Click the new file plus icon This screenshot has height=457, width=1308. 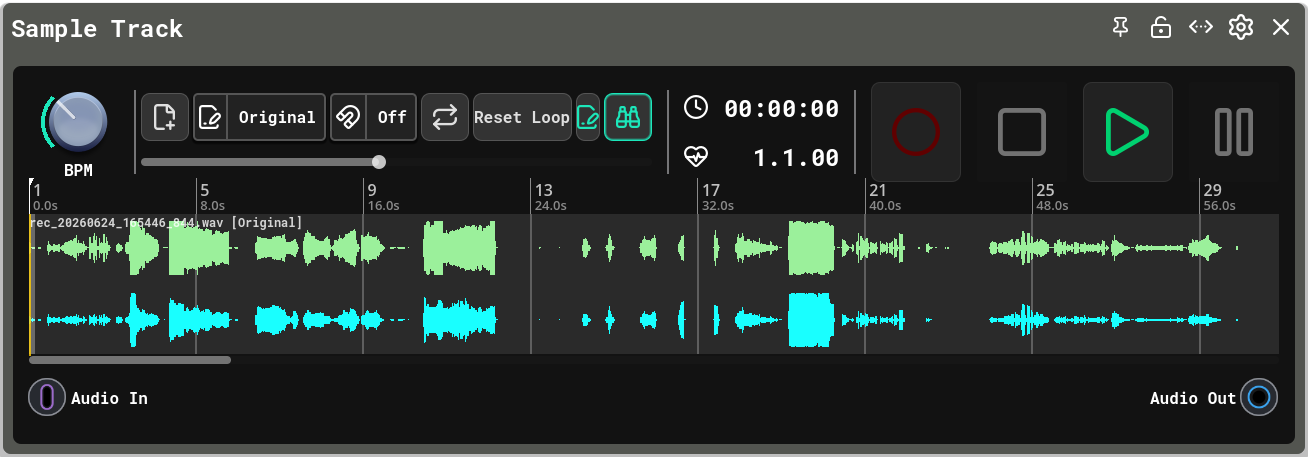pos(165,117)
